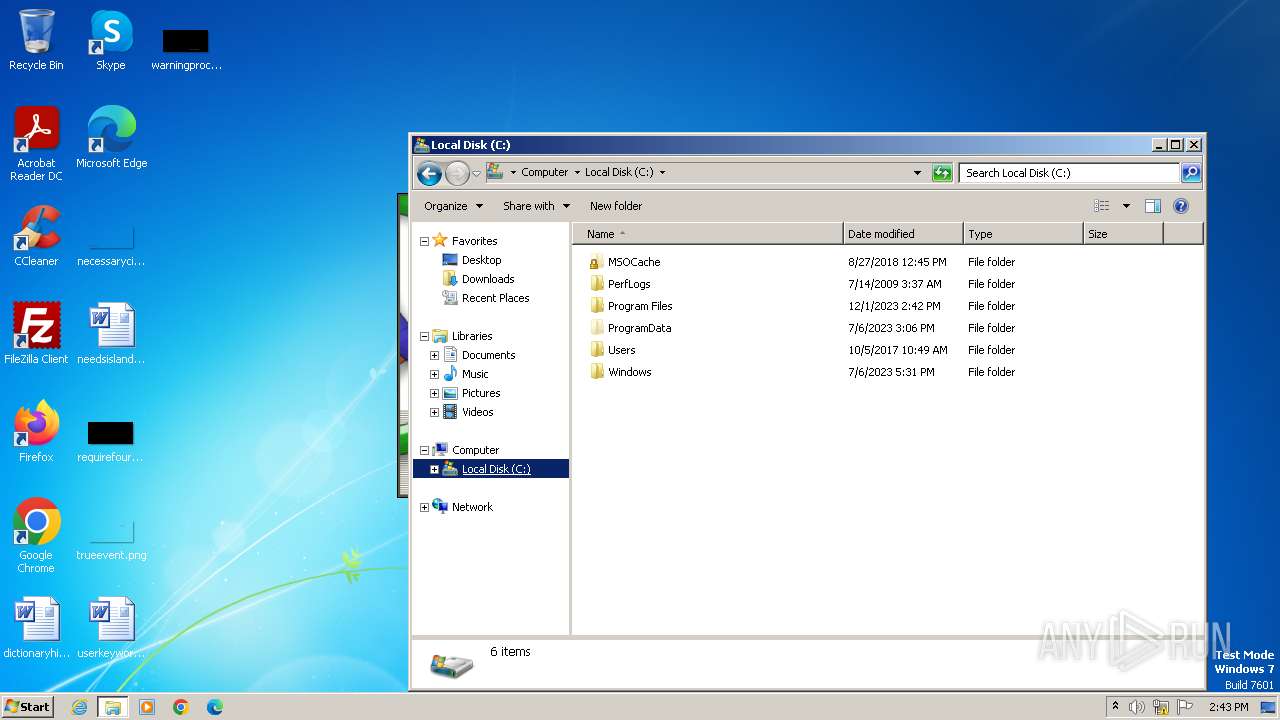
Task: Open Internet Explorer from taskbar
Action: [x=79, y=707]
